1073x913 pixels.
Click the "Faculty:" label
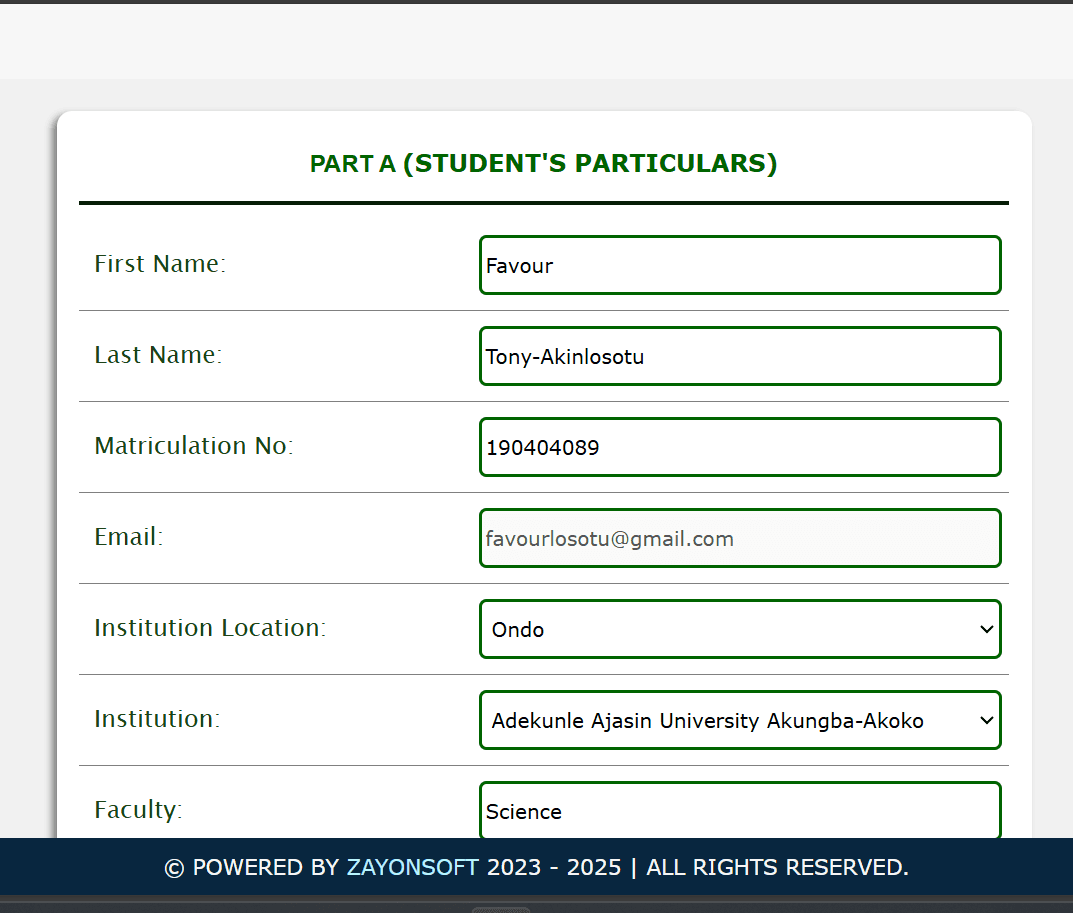138,810
